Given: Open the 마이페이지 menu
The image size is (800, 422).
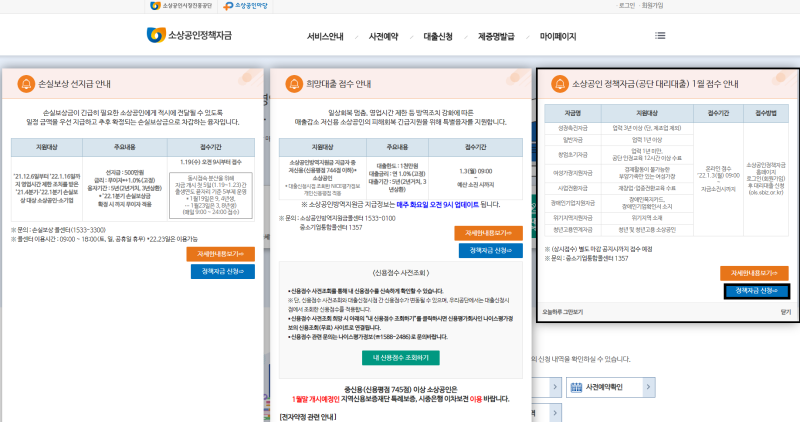Looking at the screenshot, I should [x=558, y=36].
